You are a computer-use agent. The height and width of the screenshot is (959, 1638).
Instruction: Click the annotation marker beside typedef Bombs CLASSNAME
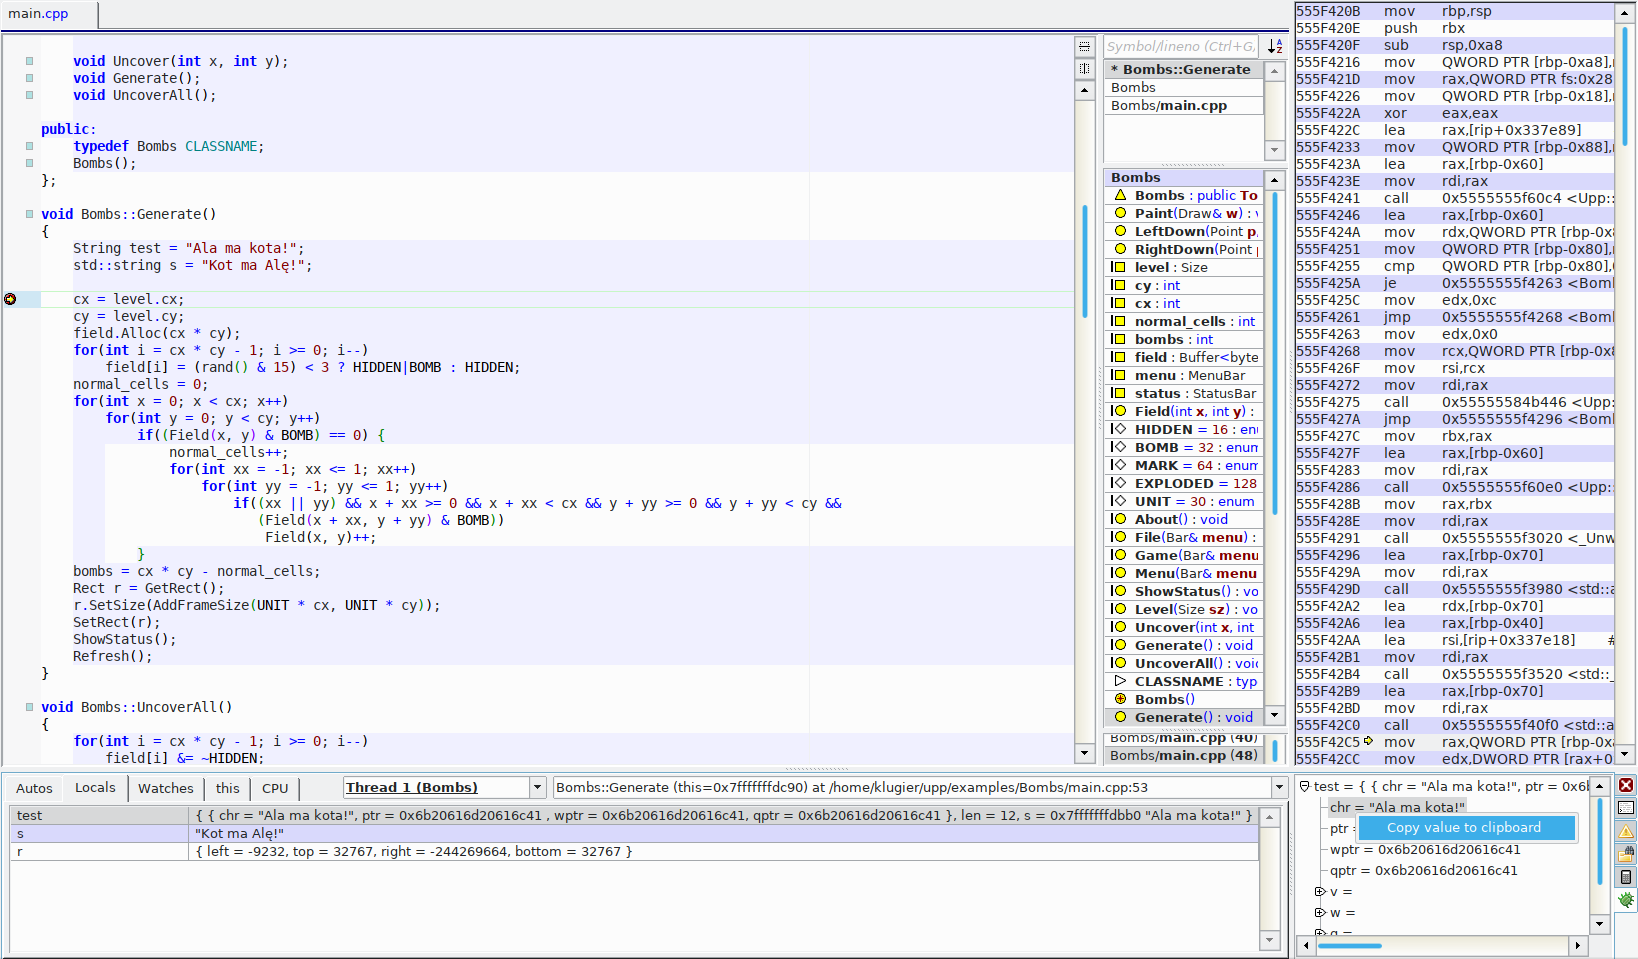point(29,146)
